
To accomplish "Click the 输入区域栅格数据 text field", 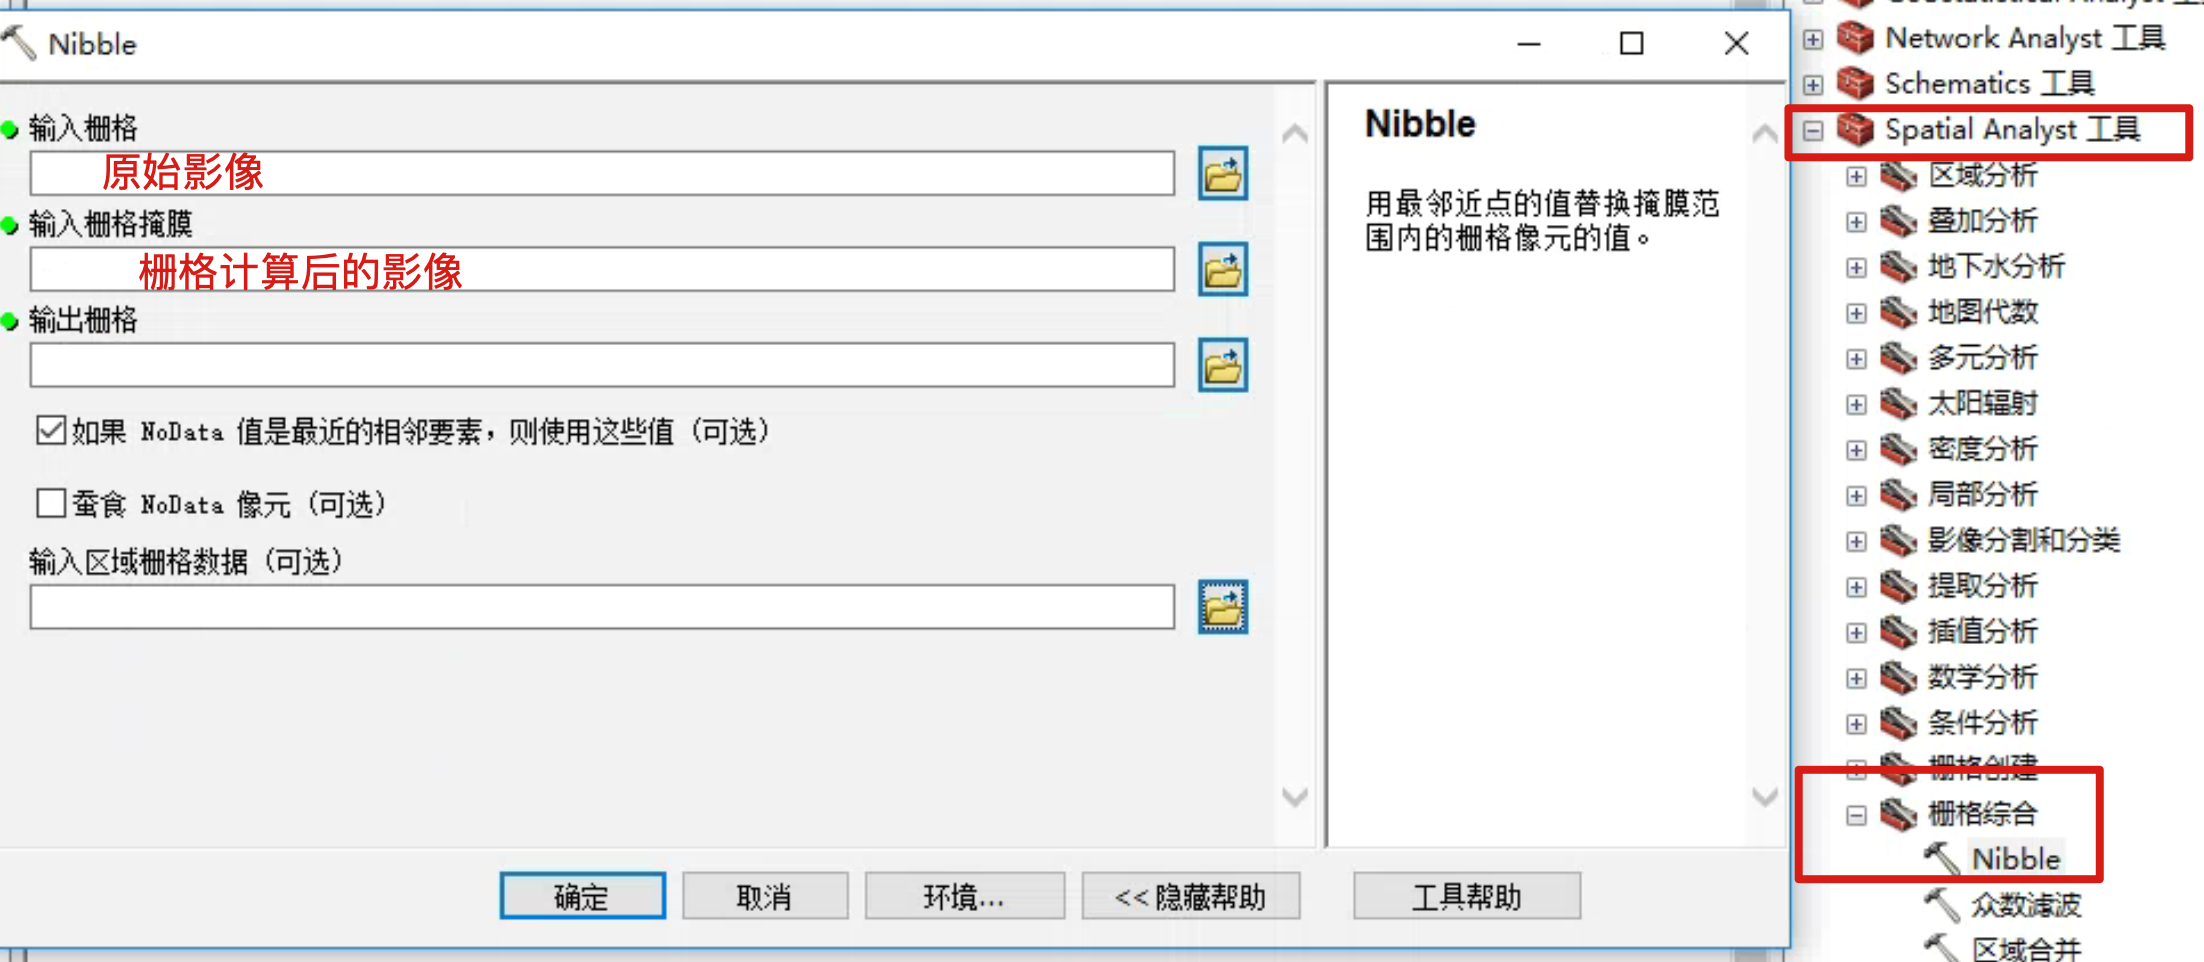I will click(602, 607).
